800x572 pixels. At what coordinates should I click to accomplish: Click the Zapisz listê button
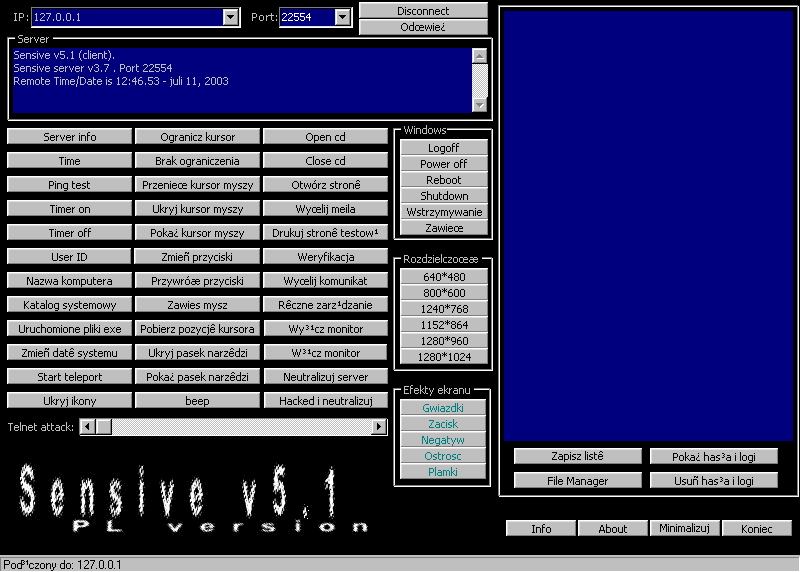pos(578,456)
